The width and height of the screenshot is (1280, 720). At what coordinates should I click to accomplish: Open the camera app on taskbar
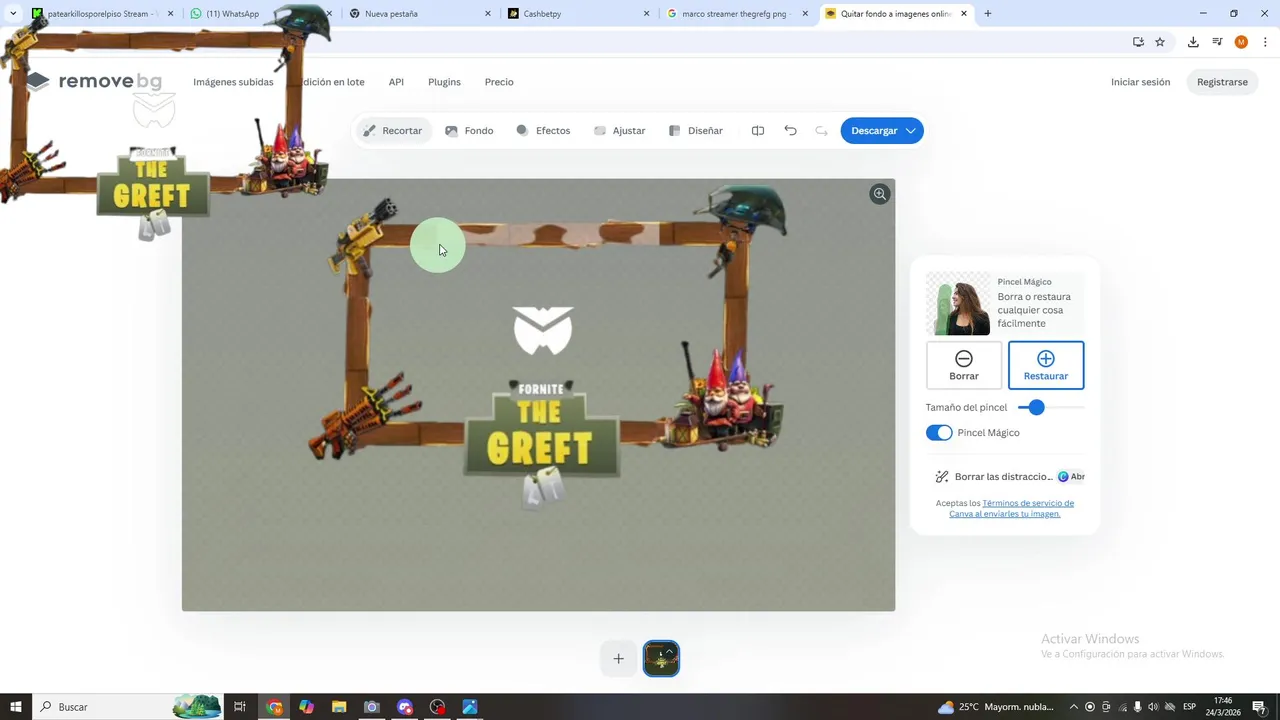click(371, 707)
